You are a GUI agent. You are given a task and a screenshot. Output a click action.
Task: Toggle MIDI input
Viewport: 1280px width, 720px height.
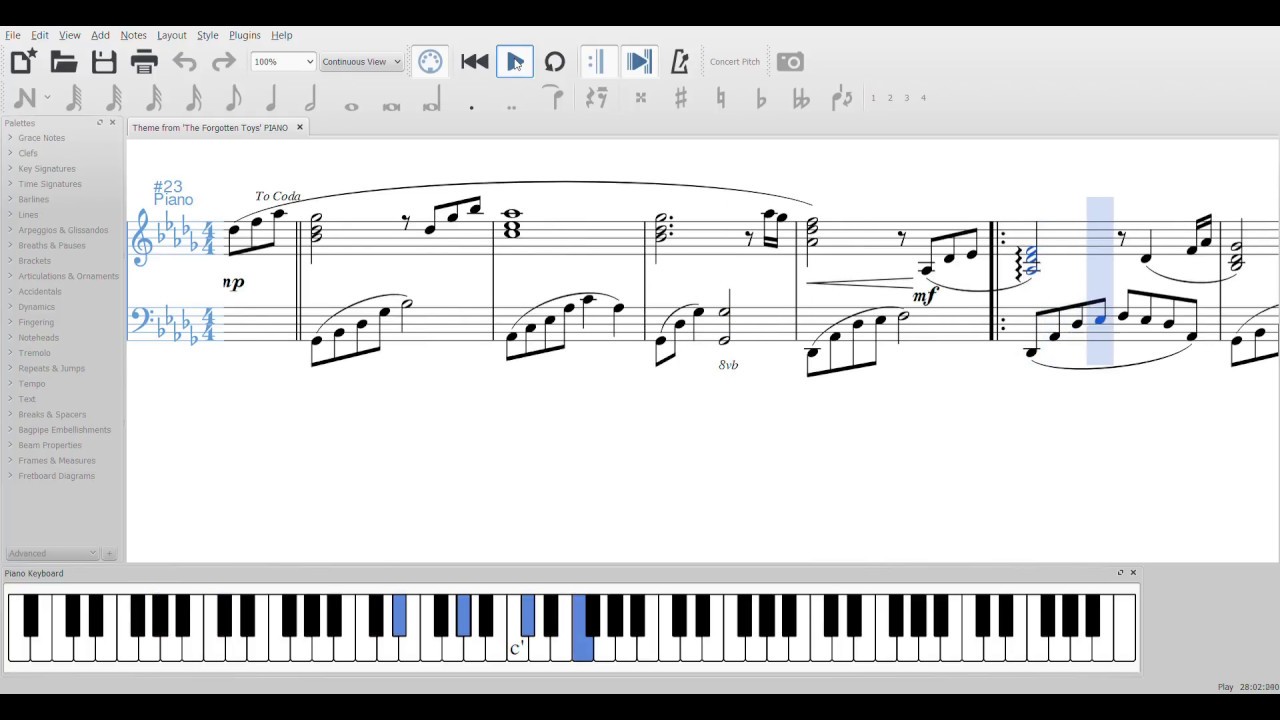pyautogui.click(x=430, y=62)
